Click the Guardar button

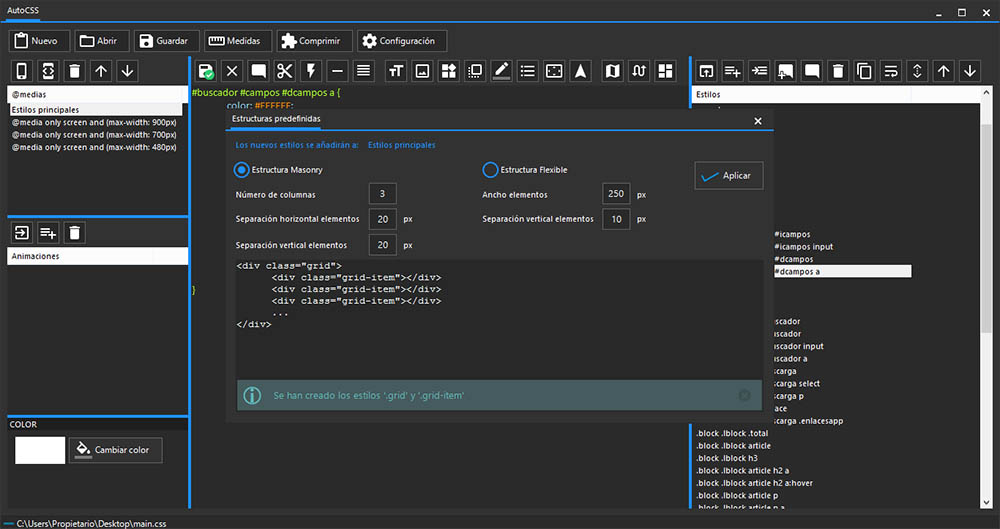(166, 41)
